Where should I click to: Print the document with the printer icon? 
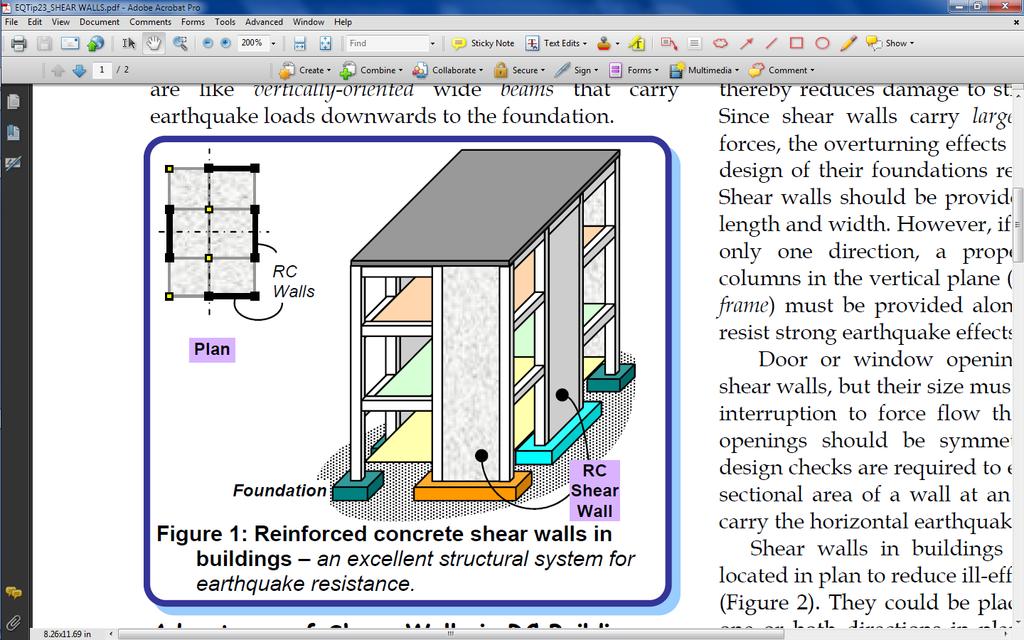[18, 44]
